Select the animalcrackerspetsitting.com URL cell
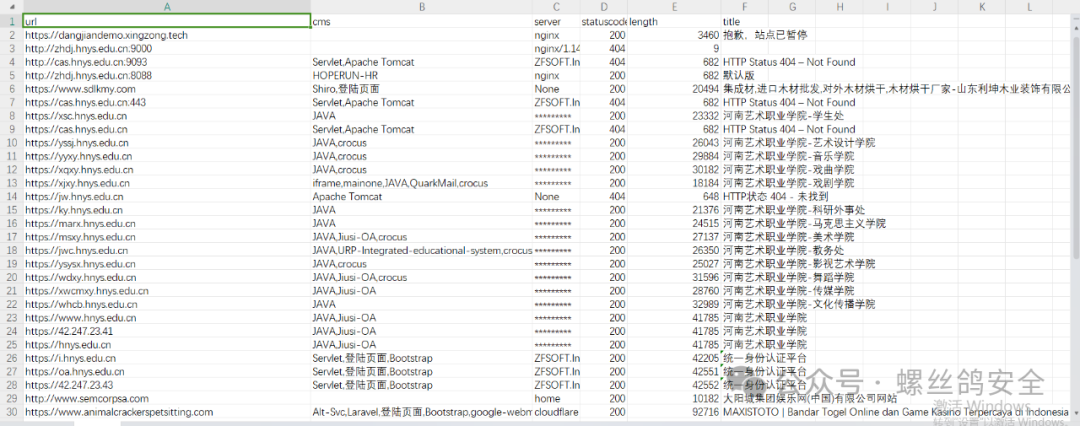Image resolution: width=1080 pixels, height=426 pixels. (167, 412)
